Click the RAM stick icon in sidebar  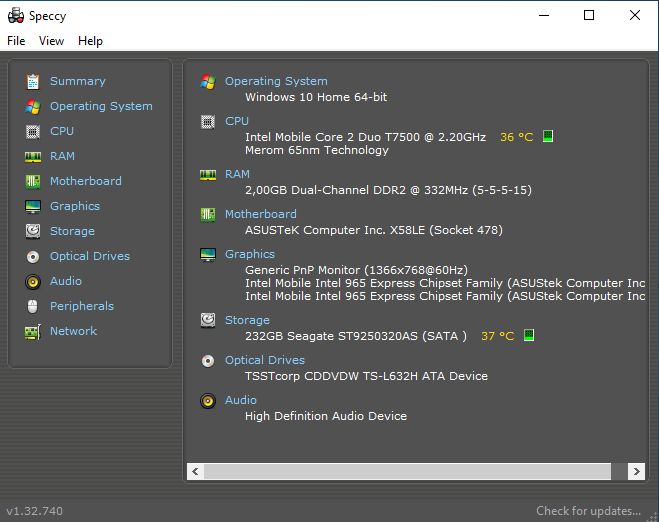[33, 157]
